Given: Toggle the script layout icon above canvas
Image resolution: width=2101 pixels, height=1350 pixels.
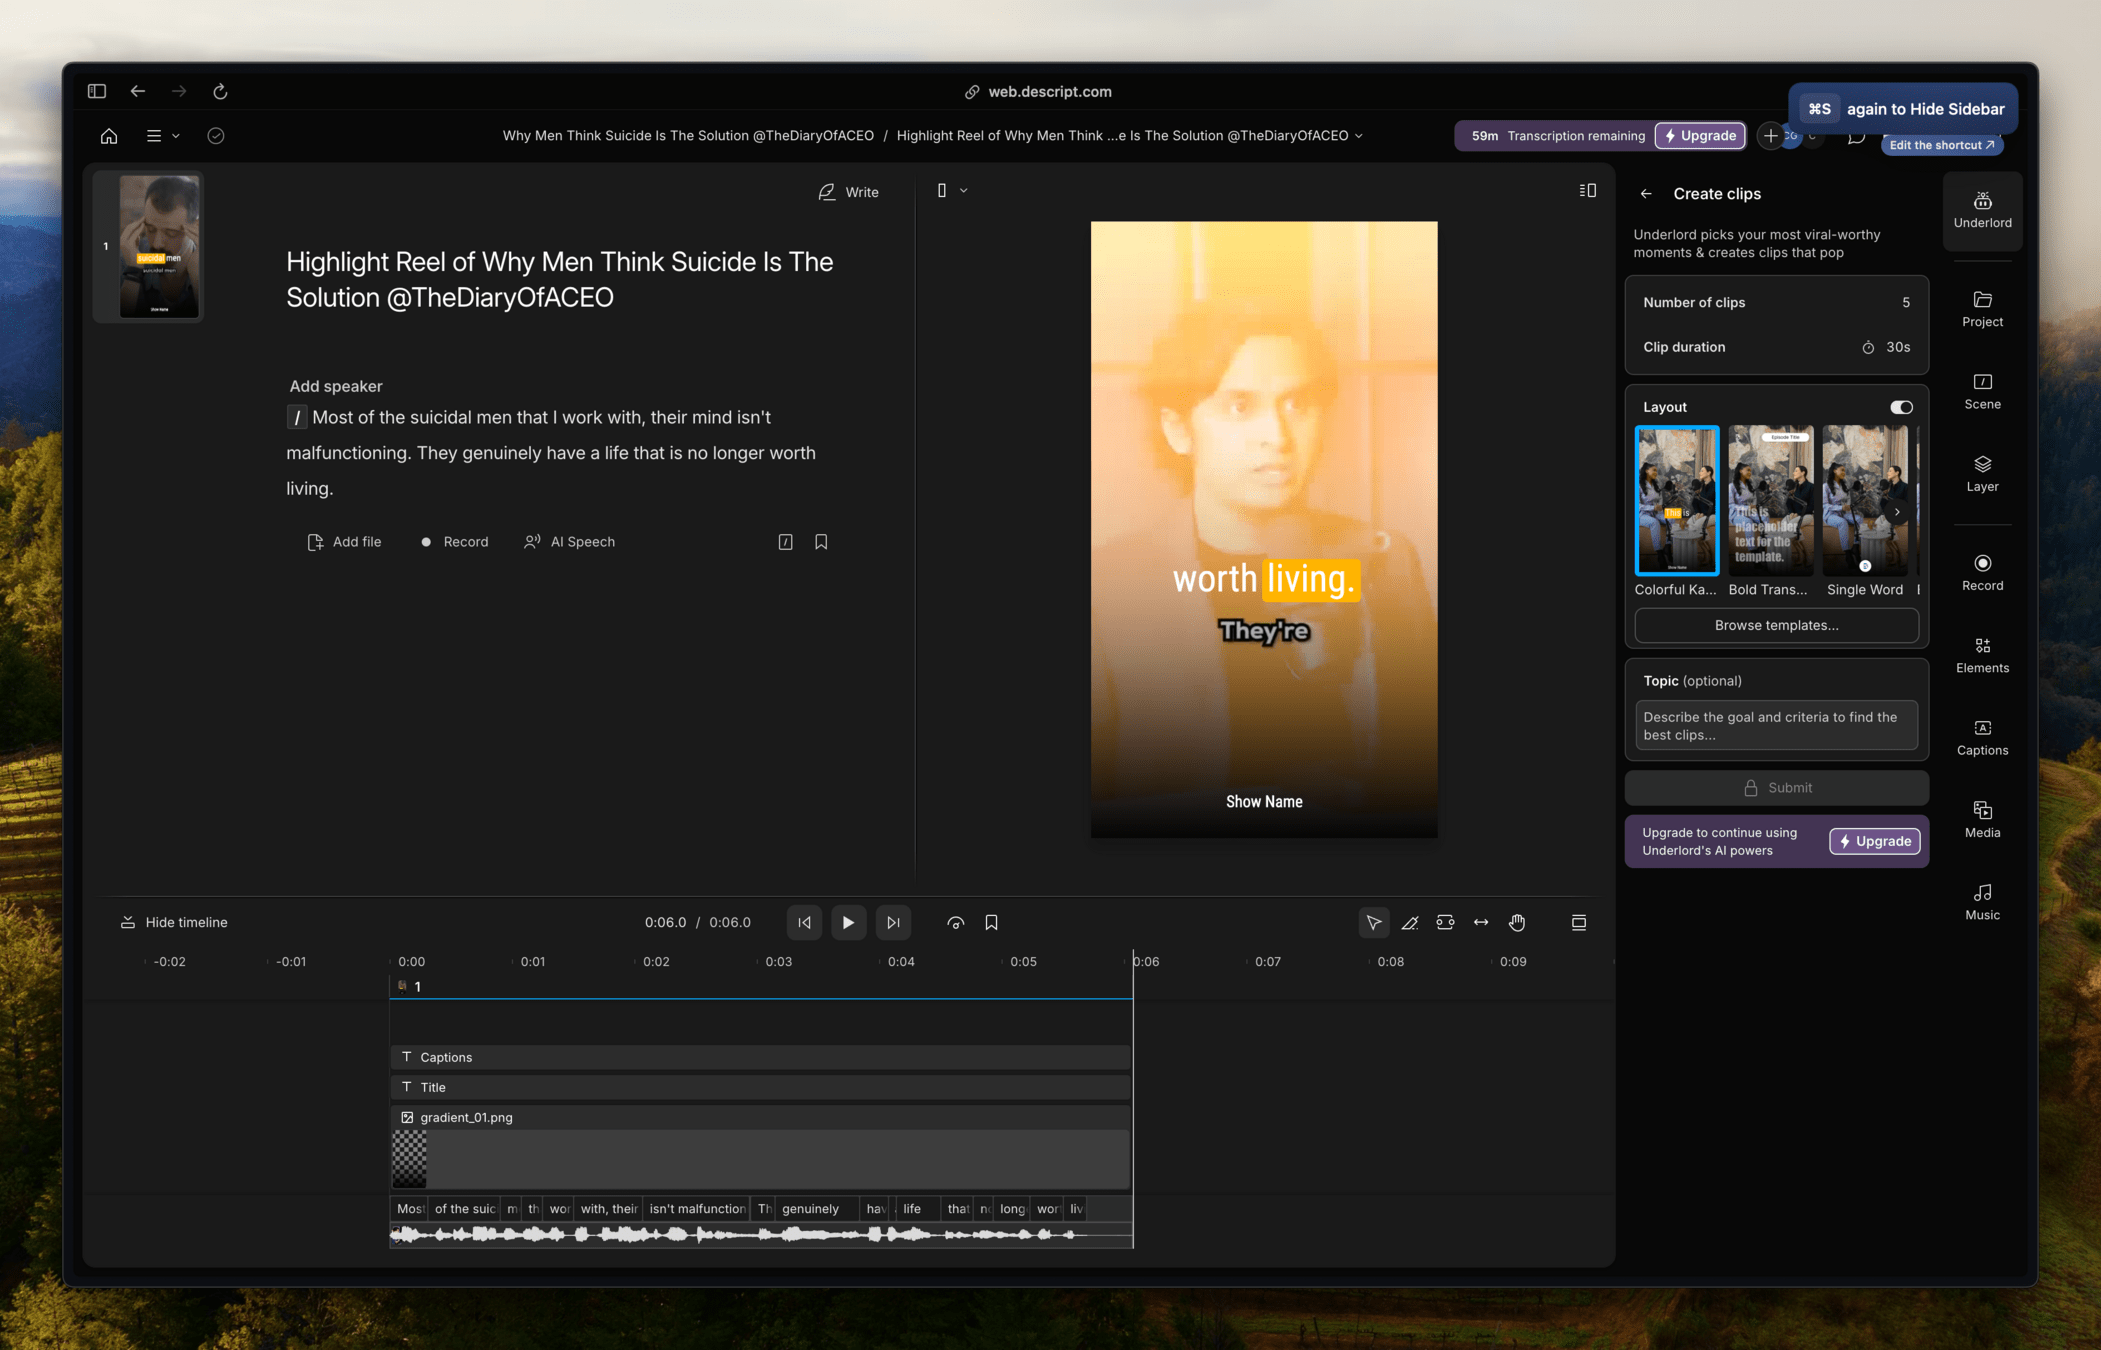Looking at the screenshot, I should click(1587, 190).
